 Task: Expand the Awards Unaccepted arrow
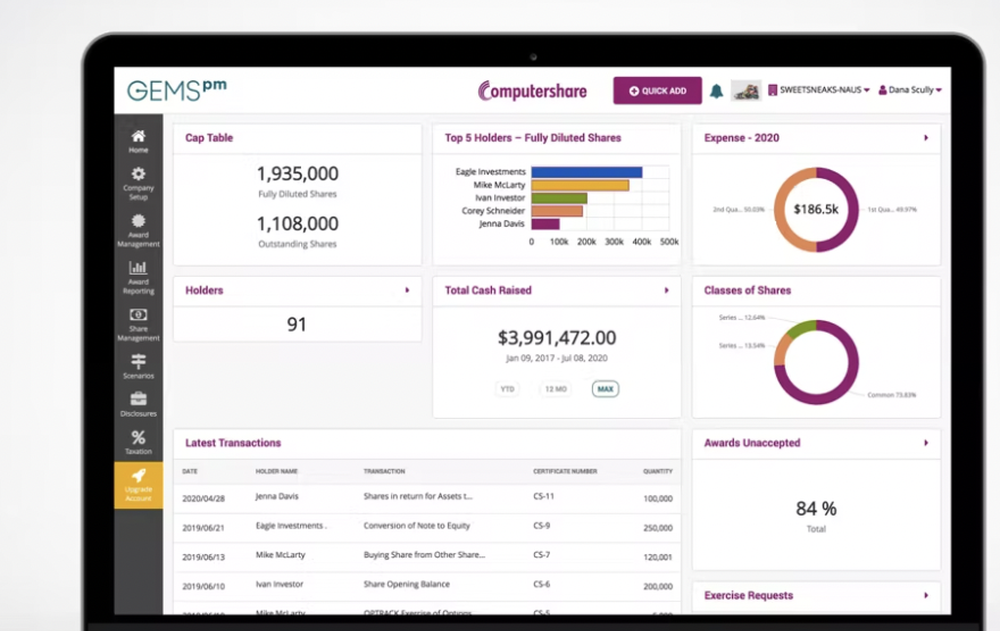[x=926, y=443]
